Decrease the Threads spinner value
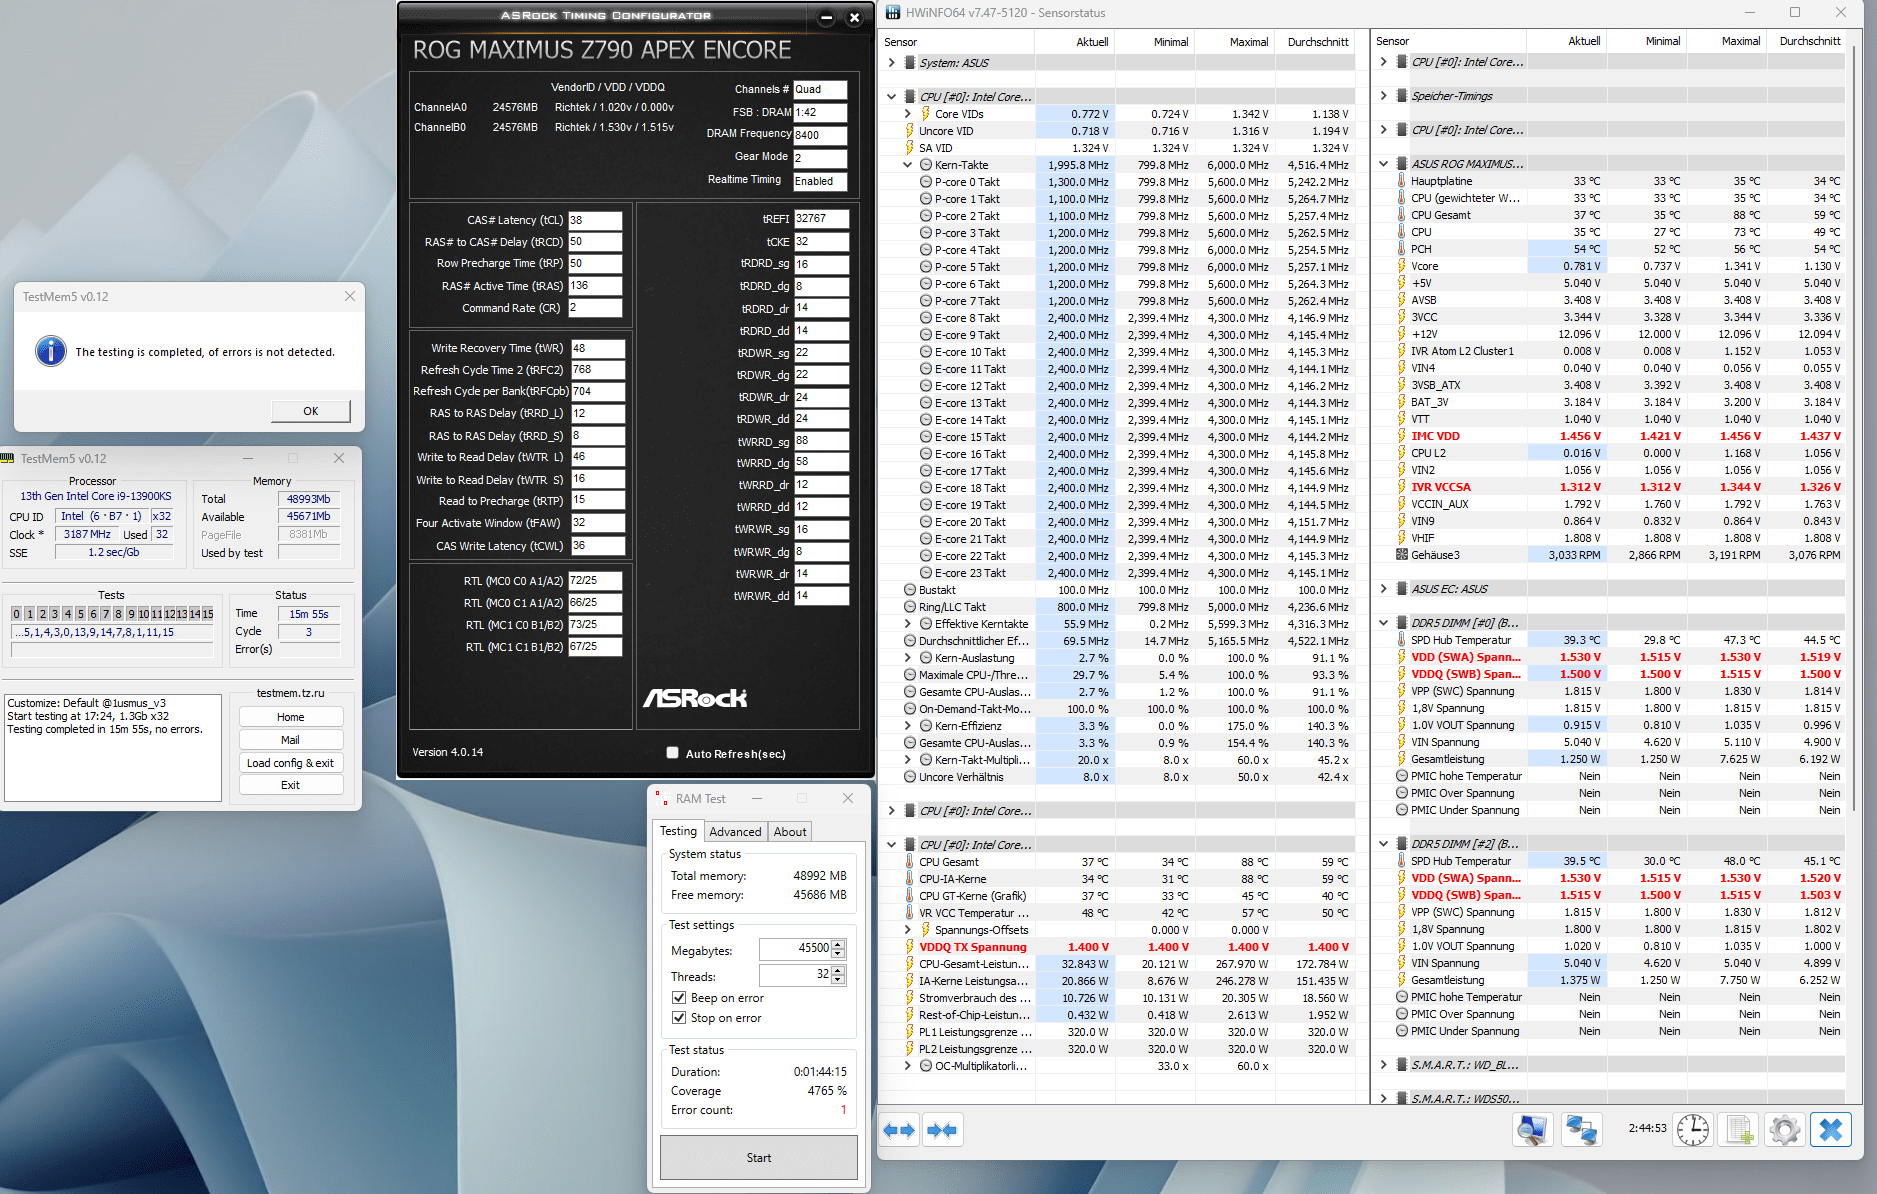1877x1194 pixels. point(838,979)
